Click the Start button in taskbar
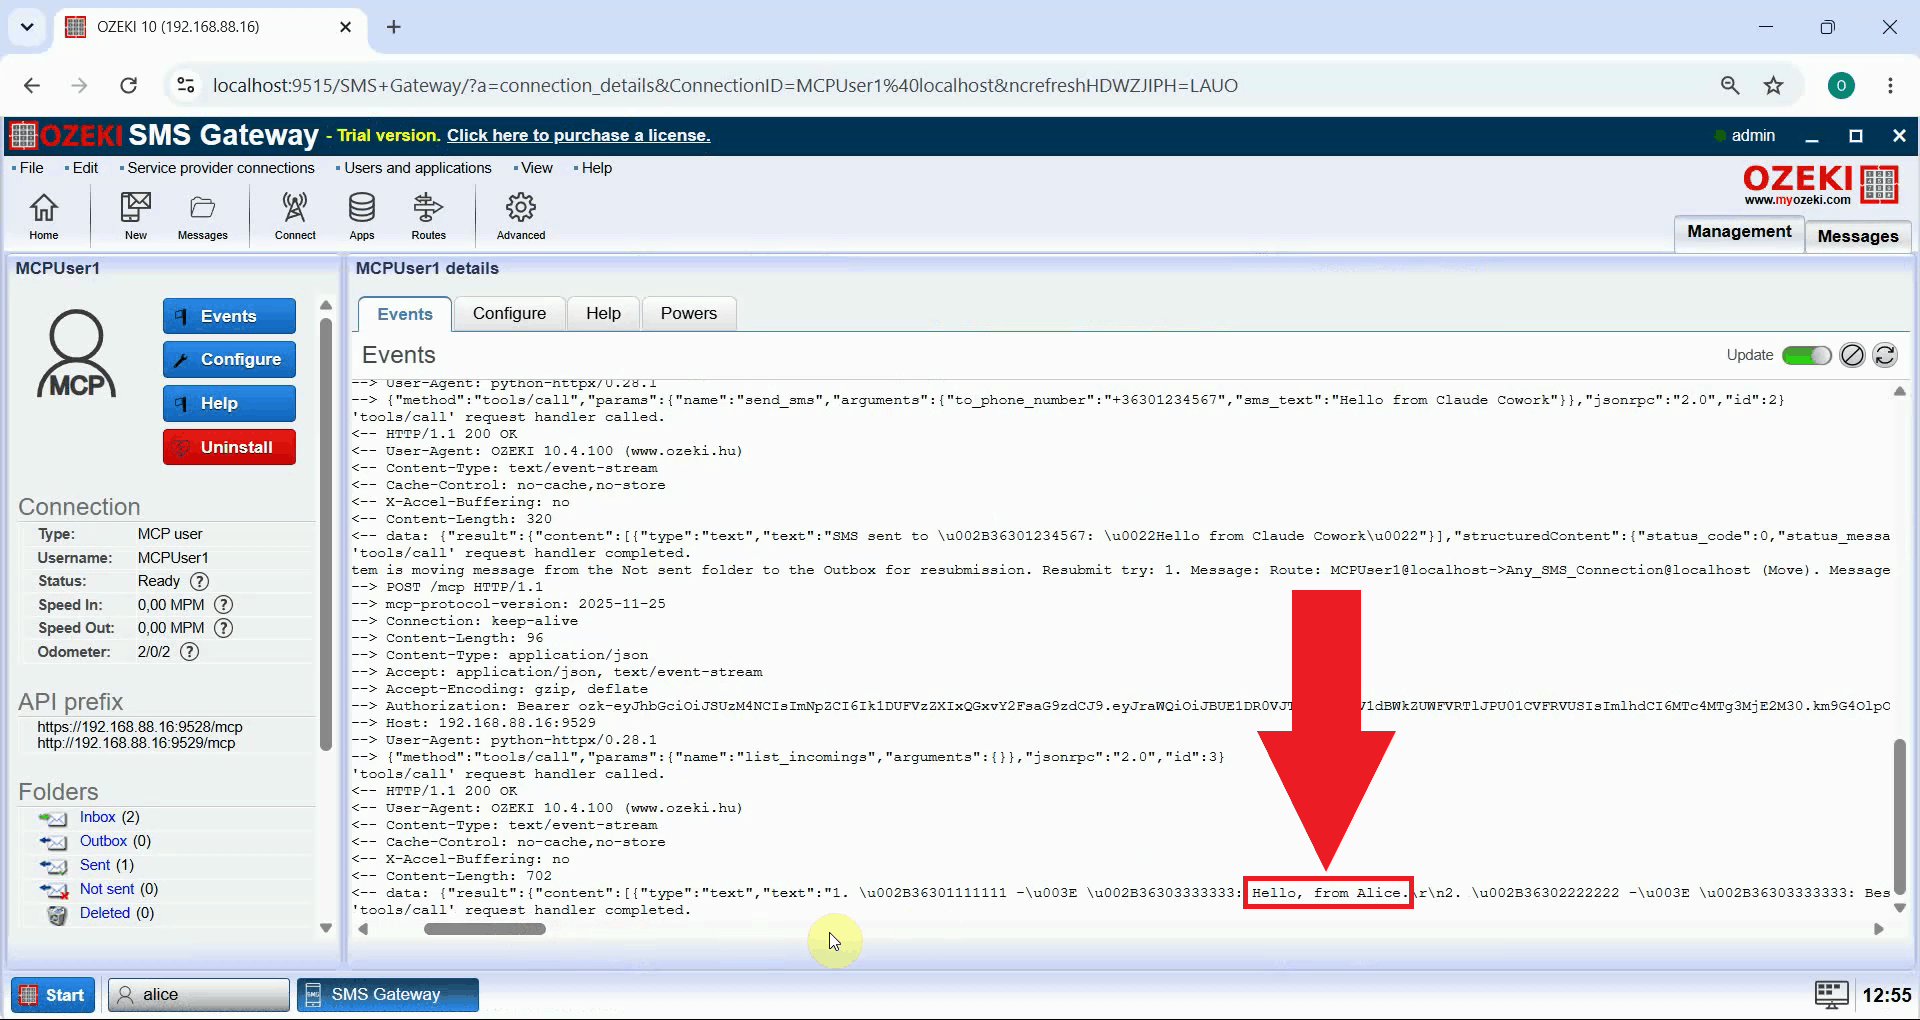Image resolution: width=1920 pixels, height=1020 pixels. (53, 995)
